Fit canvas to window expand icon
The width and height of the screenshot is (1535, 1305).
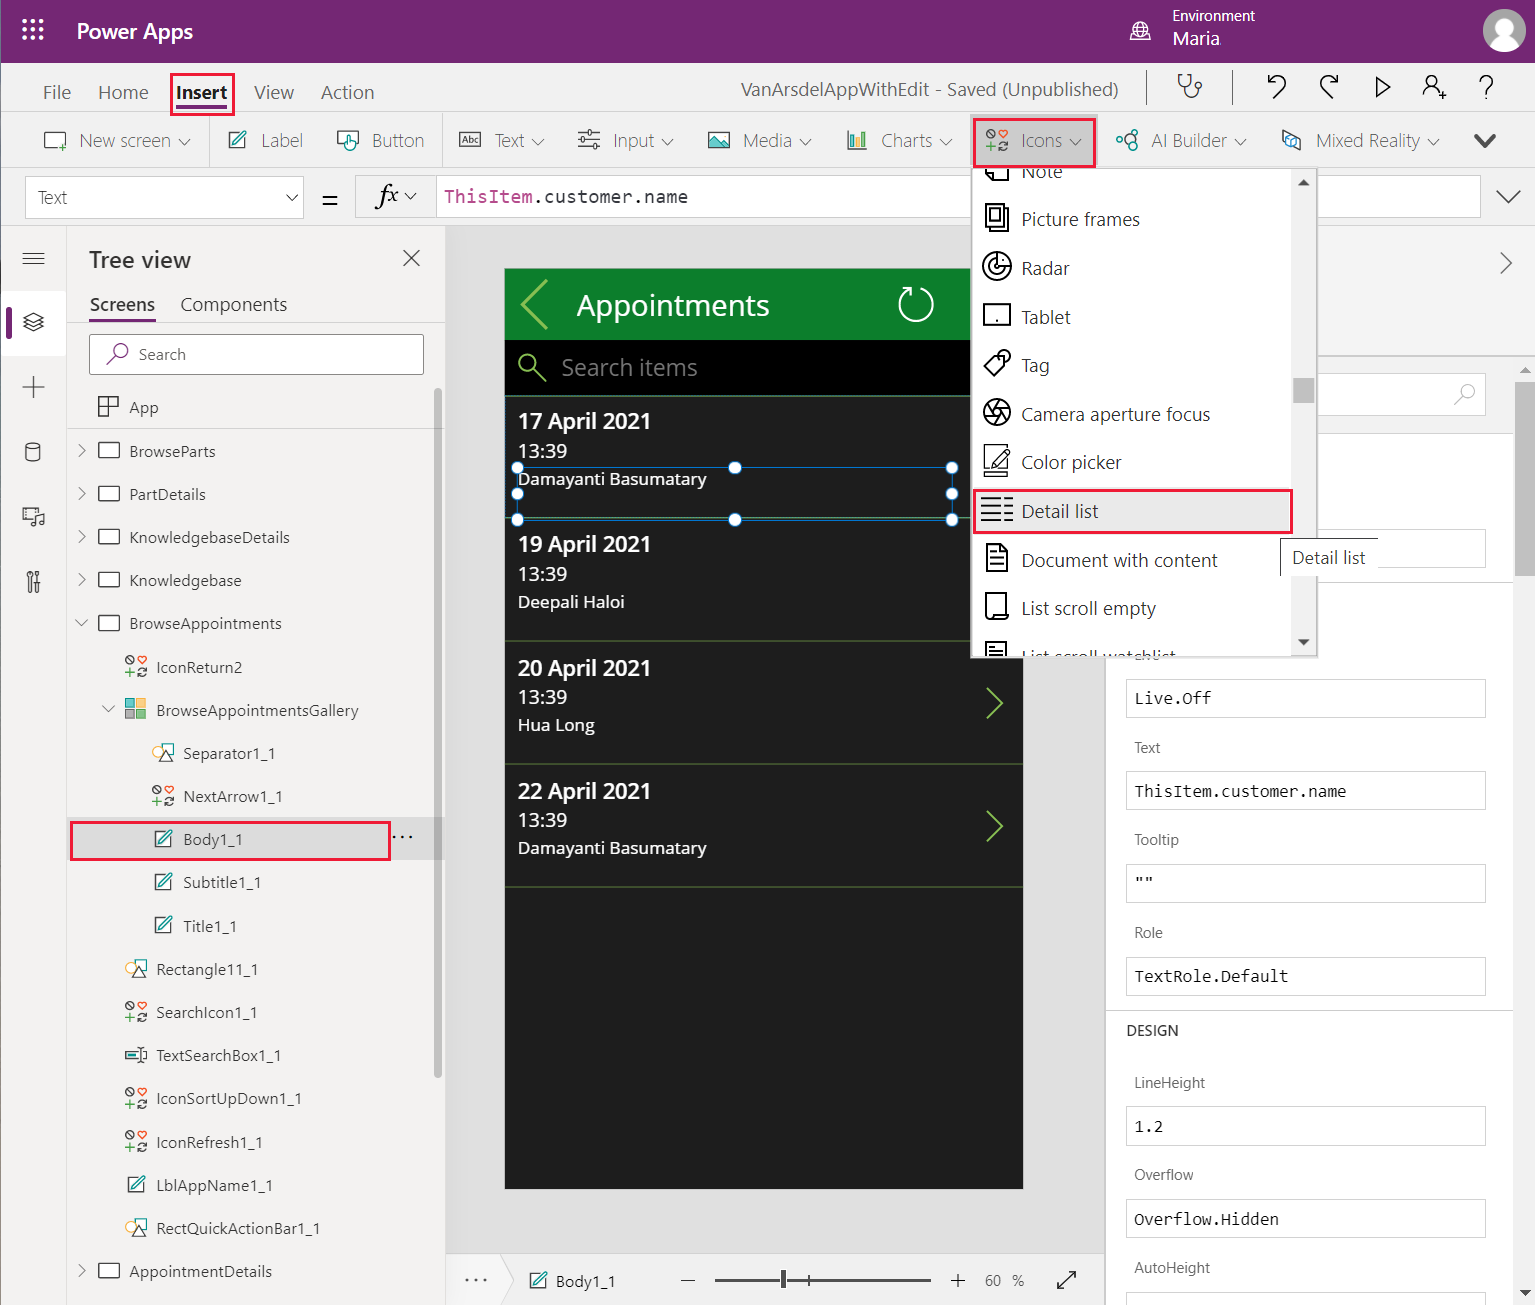pos(1067,1280)
